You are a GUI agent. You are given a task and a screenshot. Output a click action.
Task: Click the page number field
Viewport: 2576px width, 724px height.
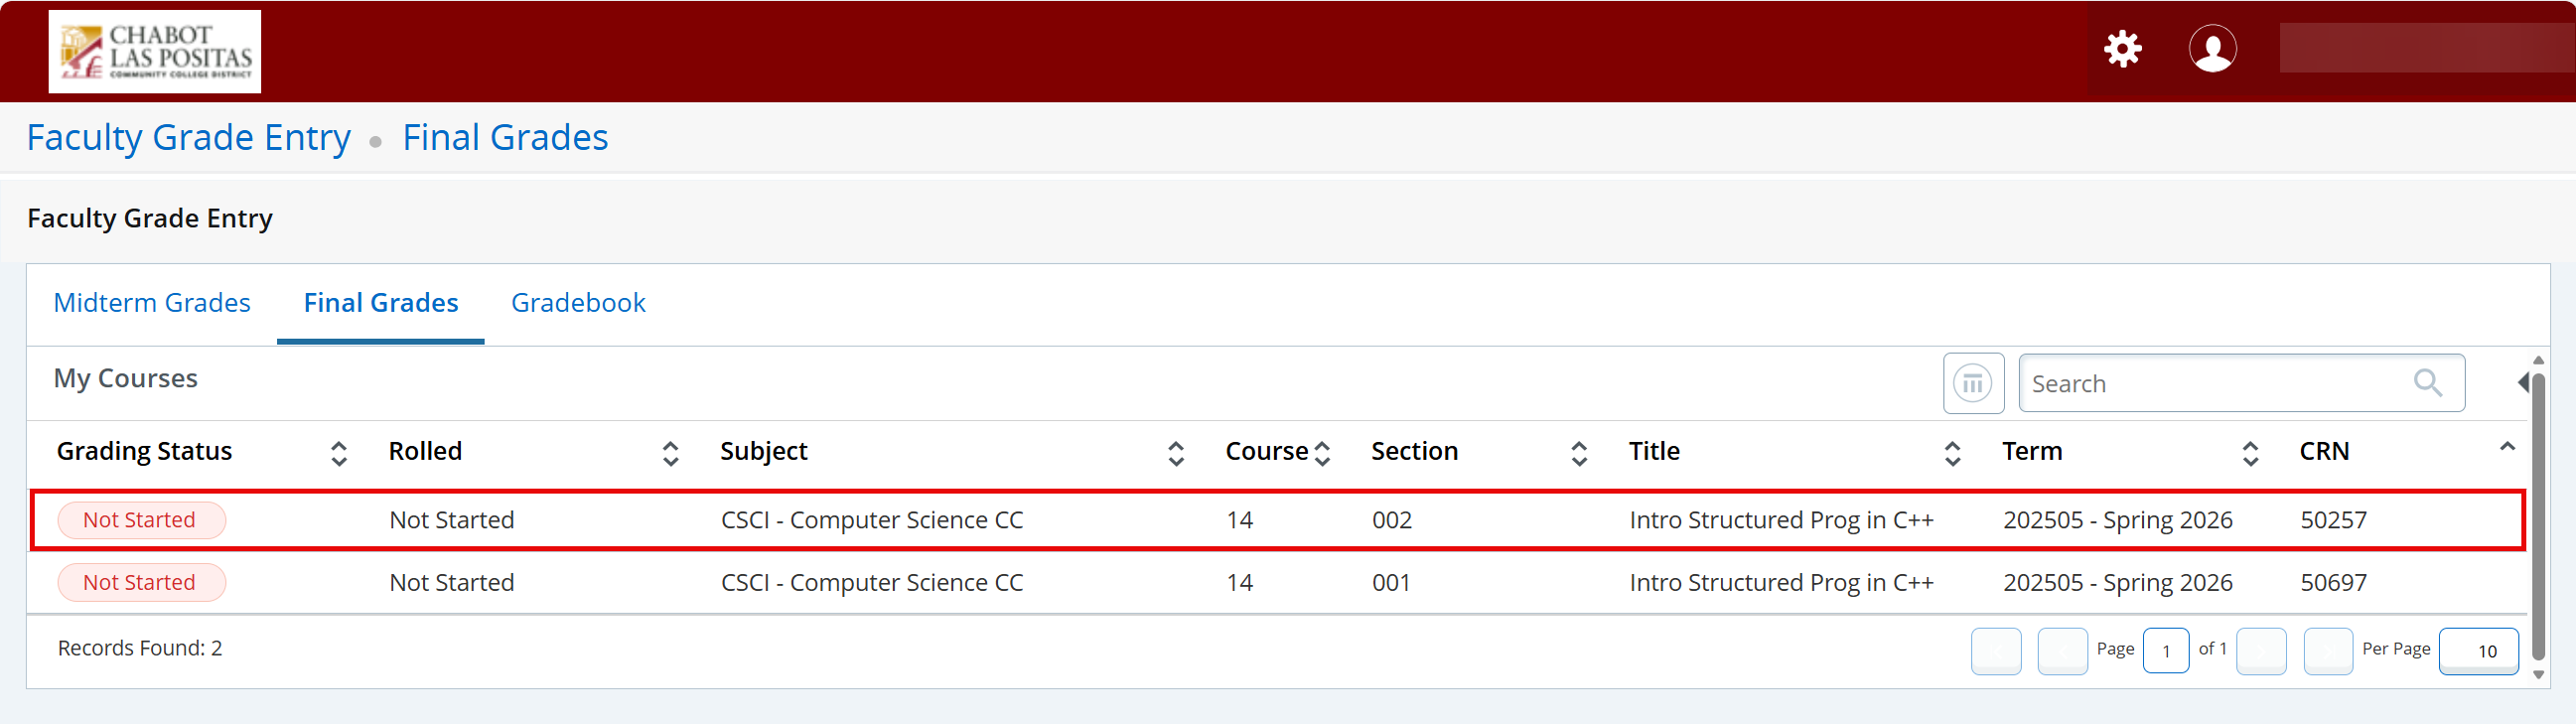(x=2166, y=651)
